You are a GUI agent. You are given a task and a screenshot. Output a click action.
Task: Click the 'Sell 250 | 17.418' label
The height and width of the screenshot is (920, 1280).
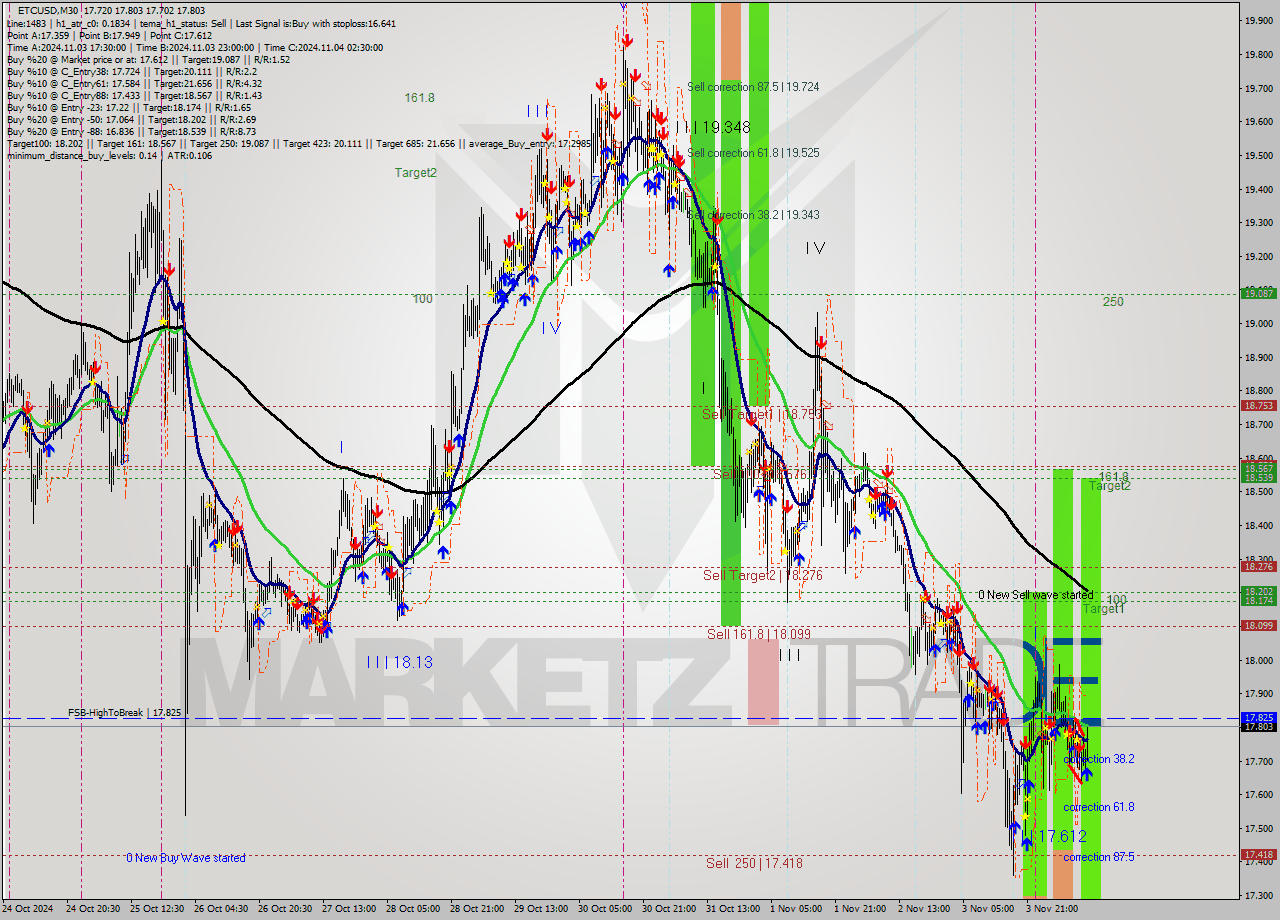tap(754, 863)
